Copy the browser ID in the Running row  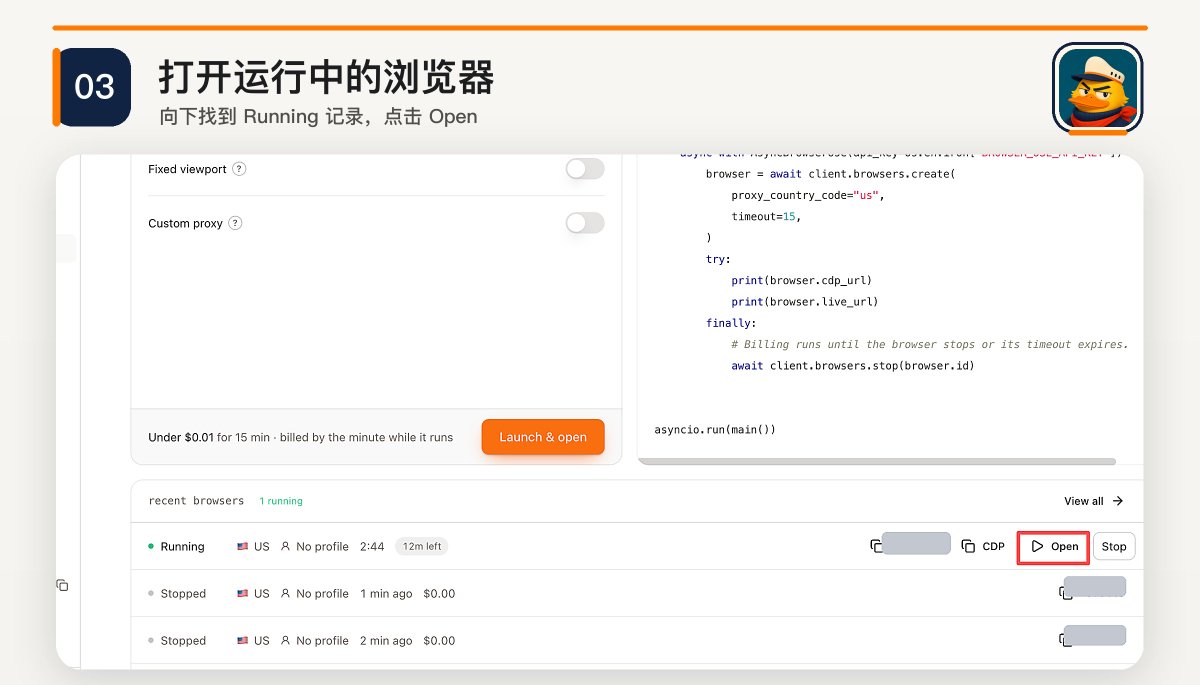(x=876, y=546)
